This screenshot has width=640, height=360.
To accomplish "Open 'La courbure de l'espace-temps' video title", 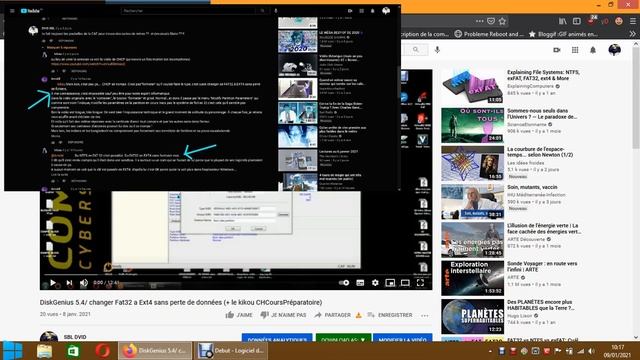I will [540, 152].
